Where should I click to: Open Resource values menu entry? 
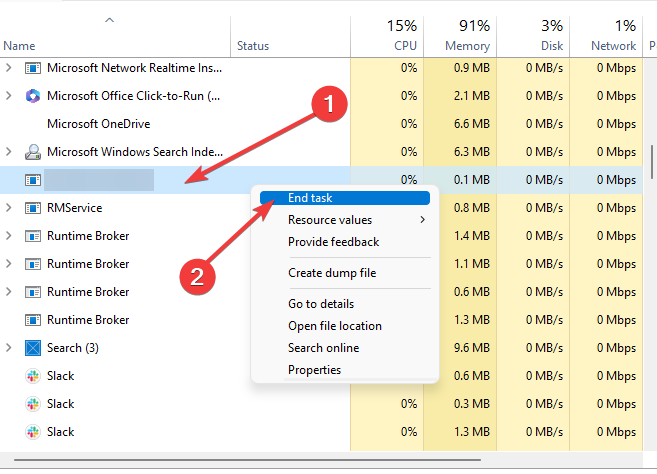click(345, 220)
